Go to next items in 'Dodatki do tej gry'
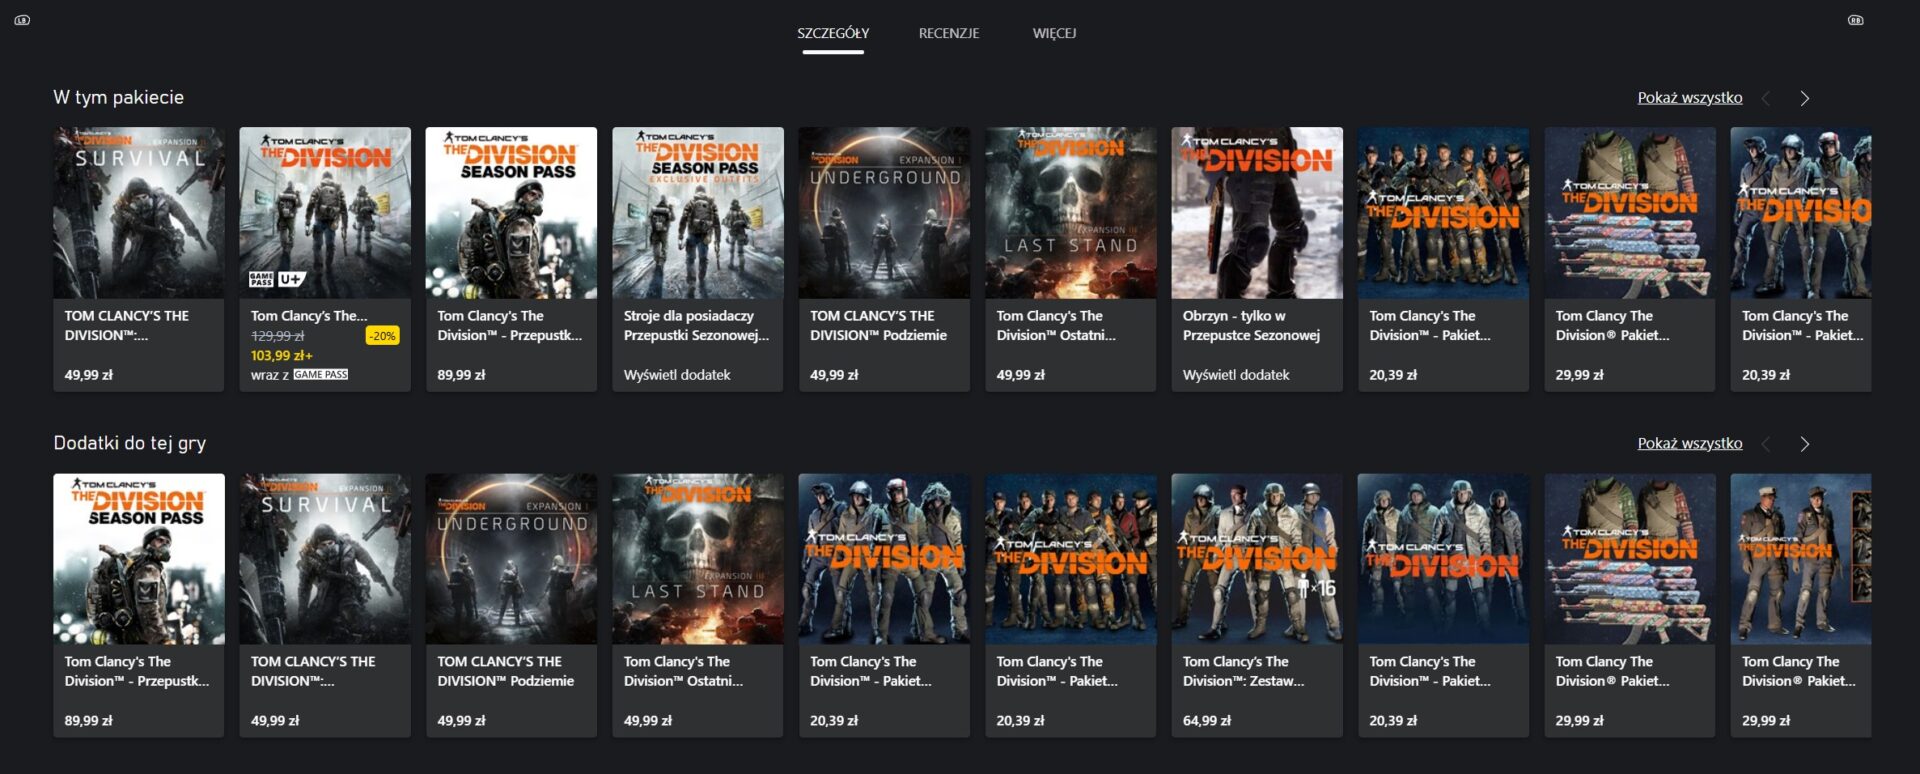 coord(1804,444)
